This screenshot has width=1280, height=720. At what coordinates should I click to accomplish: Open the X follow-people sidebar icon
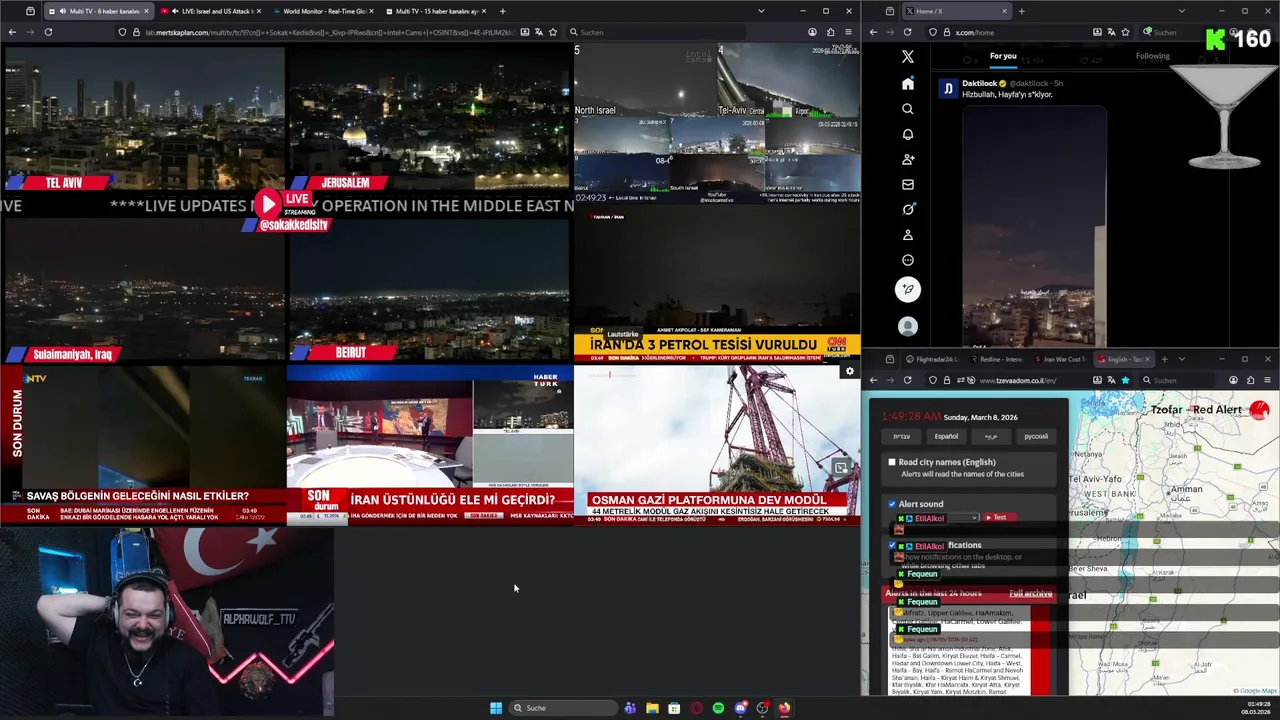point(908,159)
